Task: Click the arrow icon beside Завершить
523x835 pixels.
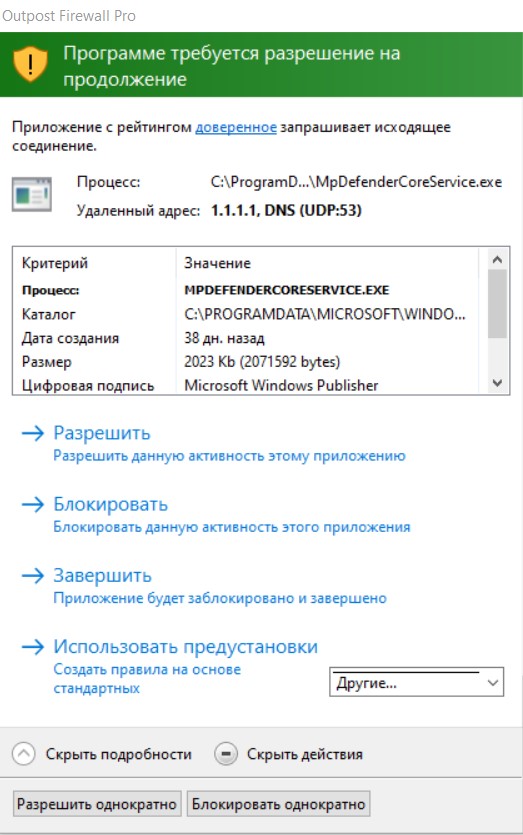Action: 32,575
